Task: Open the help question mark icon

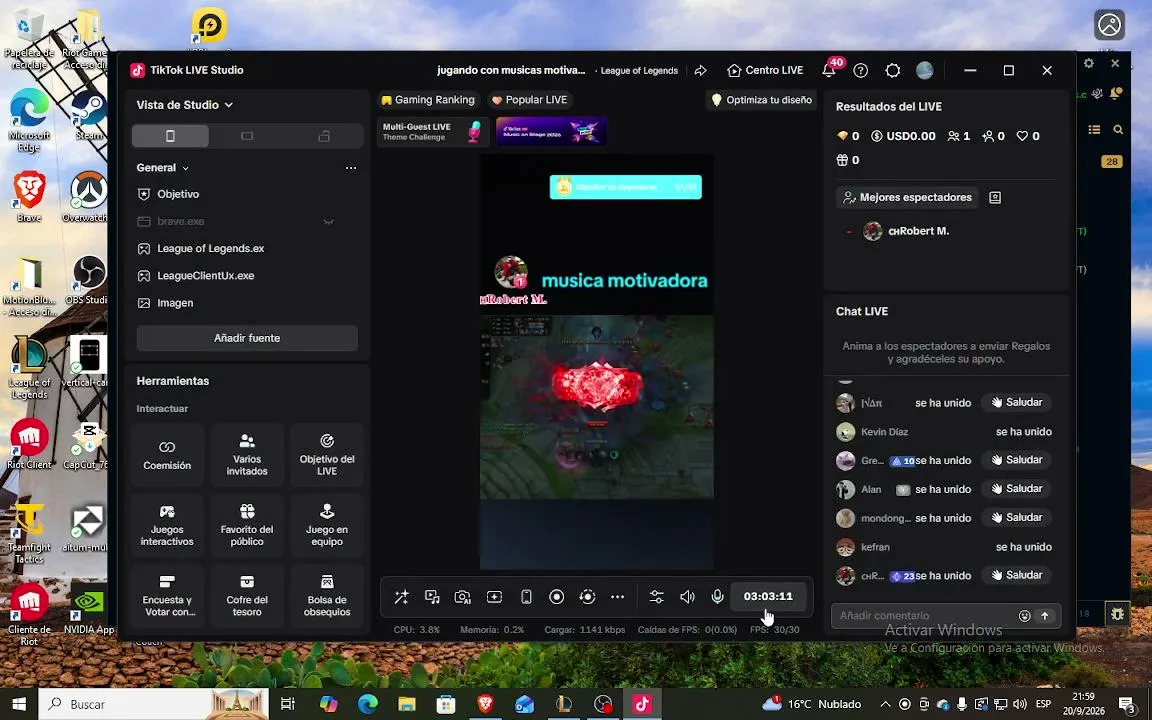Action: (860, 71)
